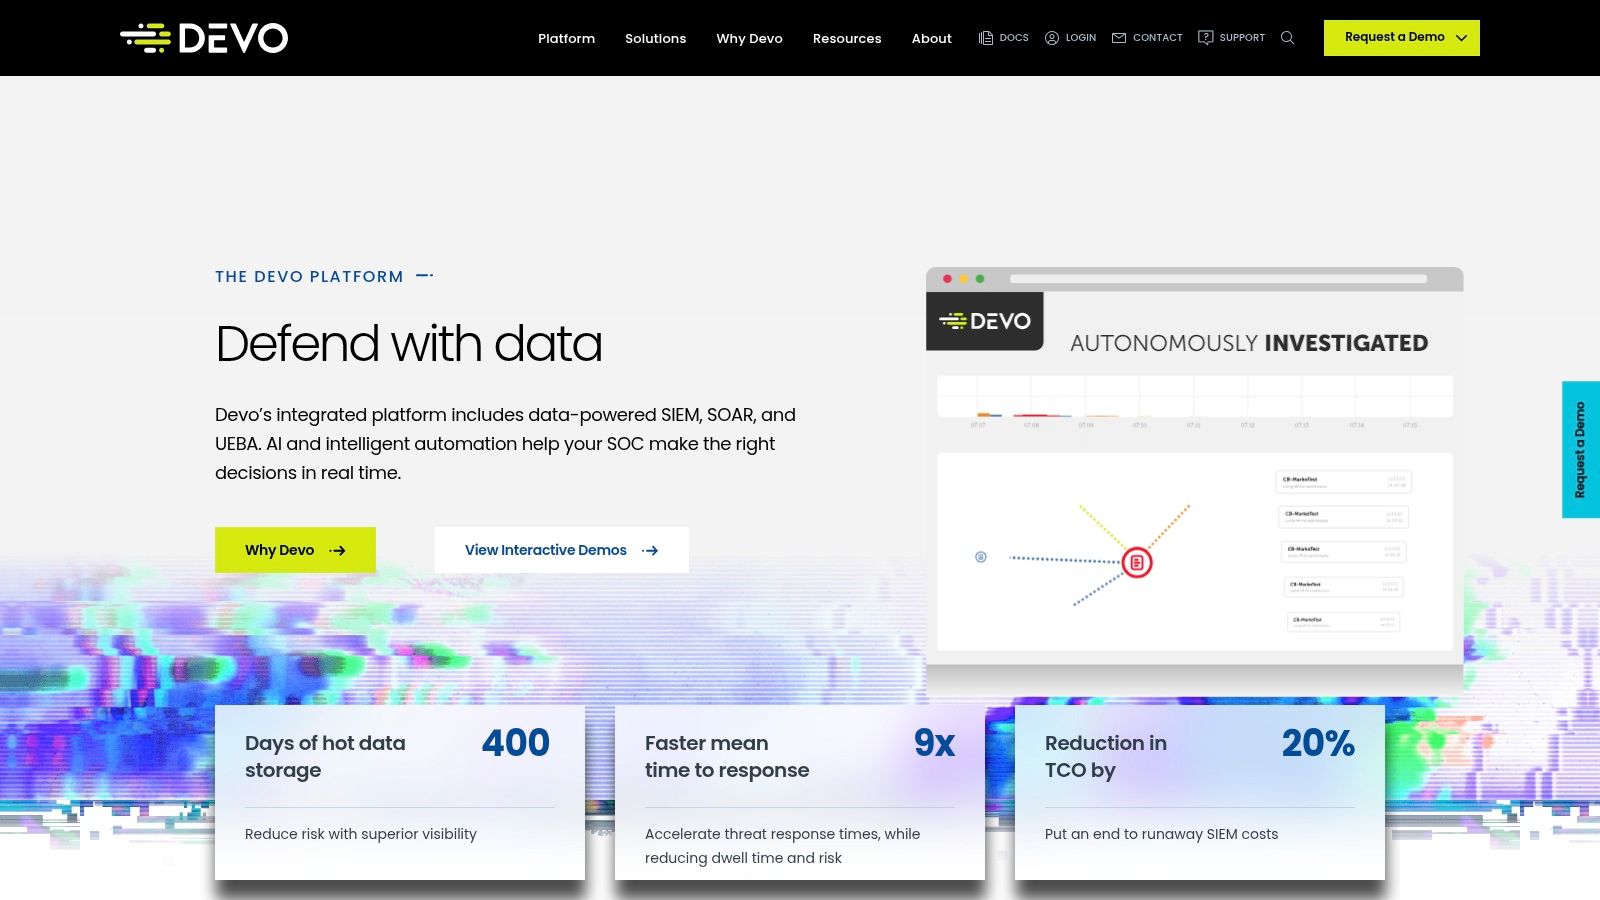1600x900 pixels.
Task: Open the Why Devo navigation menu
Action: pos(749,38)
